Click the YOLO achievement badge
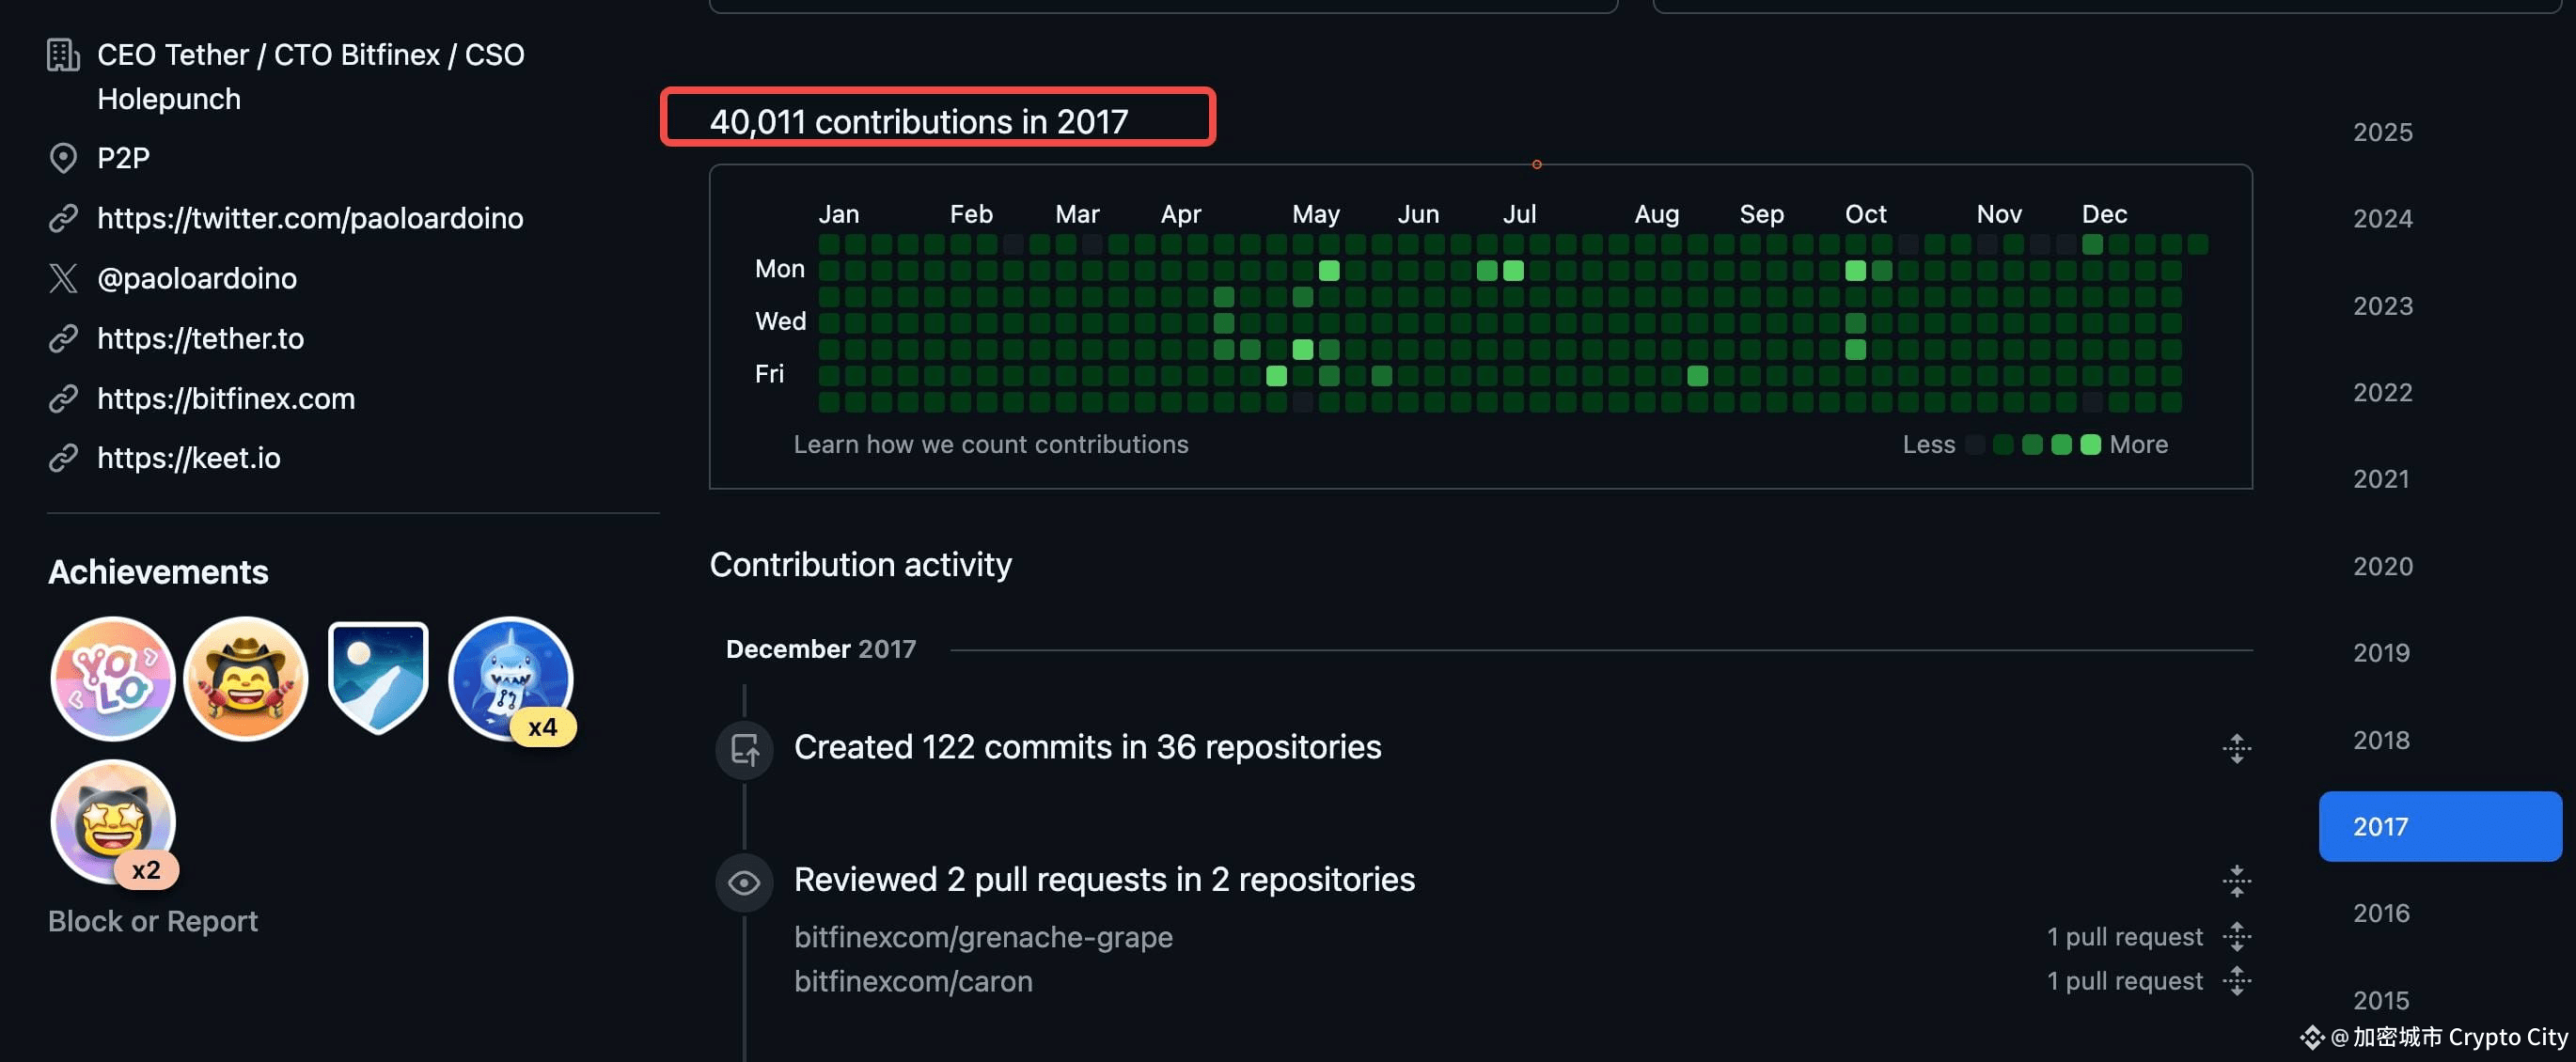Image resolution: width=2576 pixels, height=1062 pixels. pos(112,678)
